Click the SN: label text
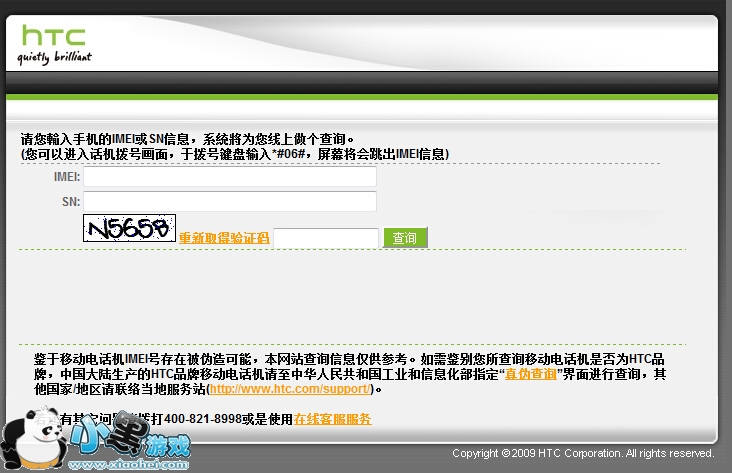732x473 pixels. point(71,201)
